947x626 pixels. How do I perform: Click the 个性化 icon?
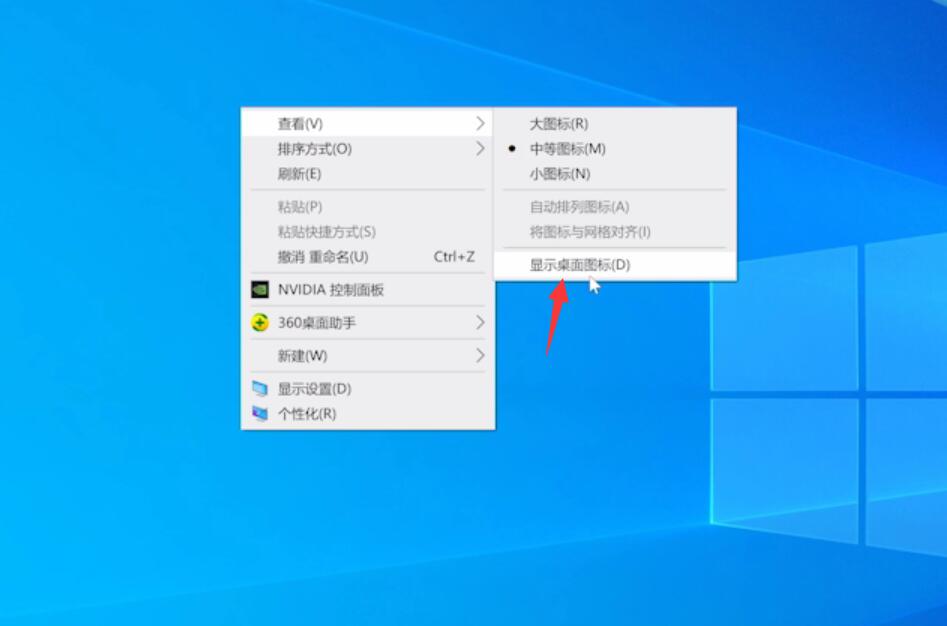point(260,414)
